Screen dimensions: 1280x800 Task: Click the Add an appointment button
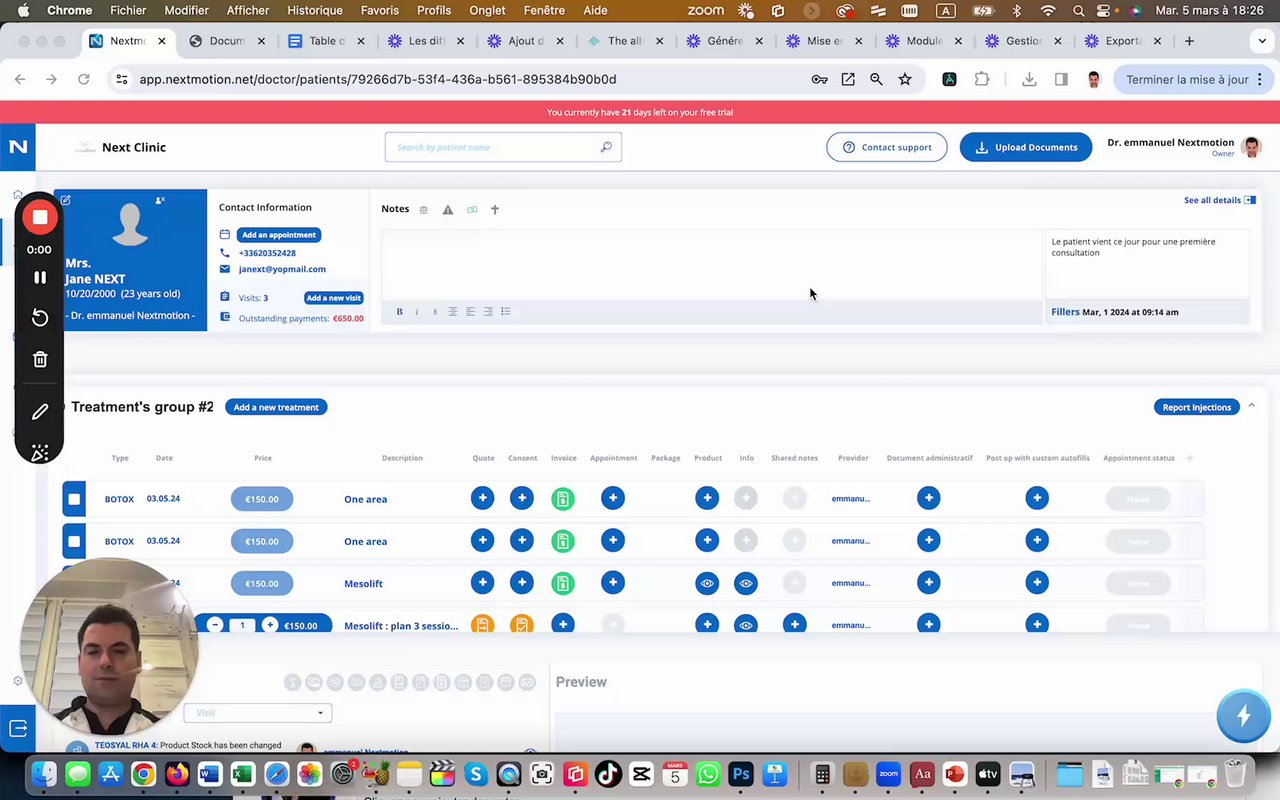click(278, 235)
